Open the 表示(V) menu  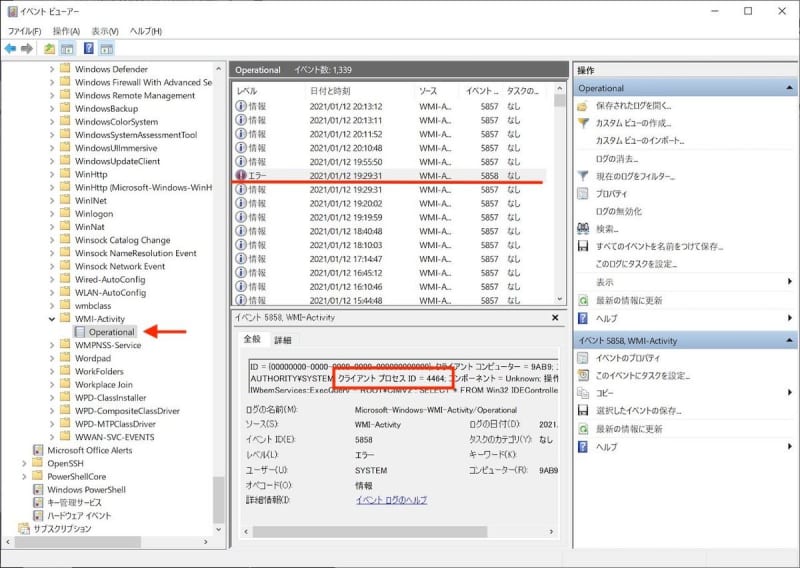(x=105, y=31)
